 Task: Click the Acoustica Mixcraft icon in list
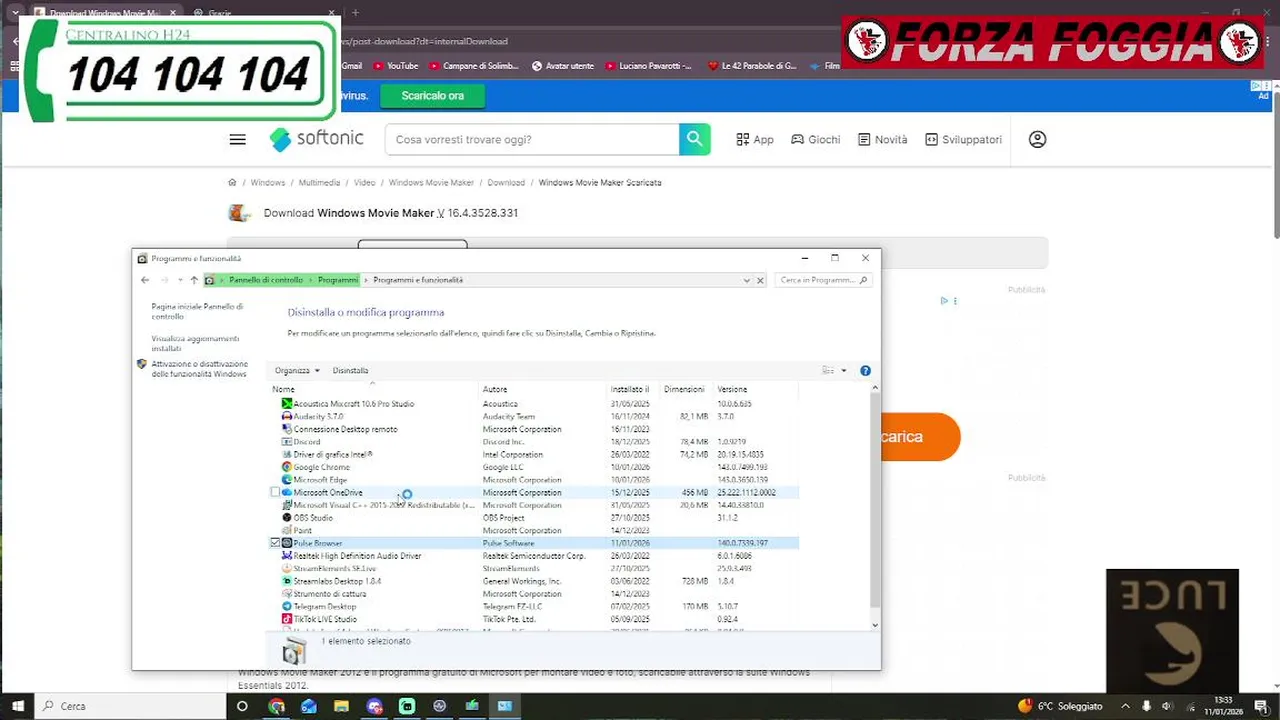(287, 404)
